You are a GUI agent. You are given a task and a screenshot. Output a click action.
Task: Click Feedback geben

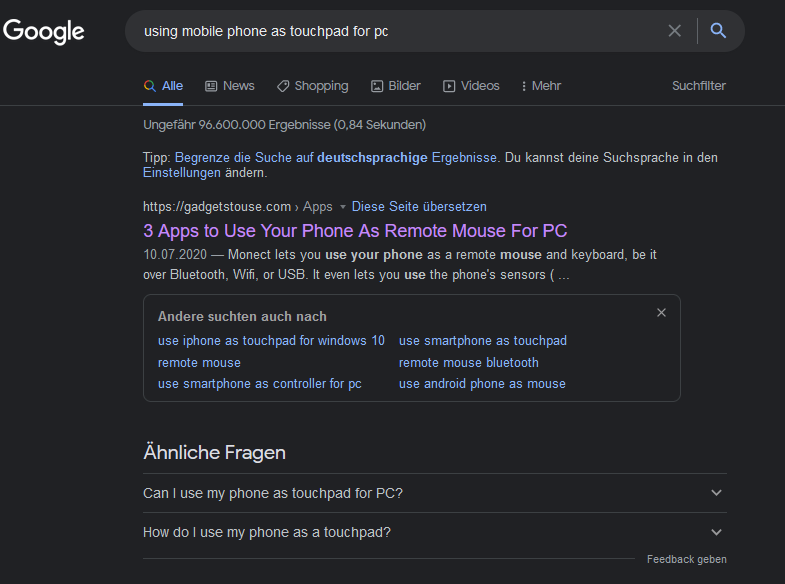(686, 559)
